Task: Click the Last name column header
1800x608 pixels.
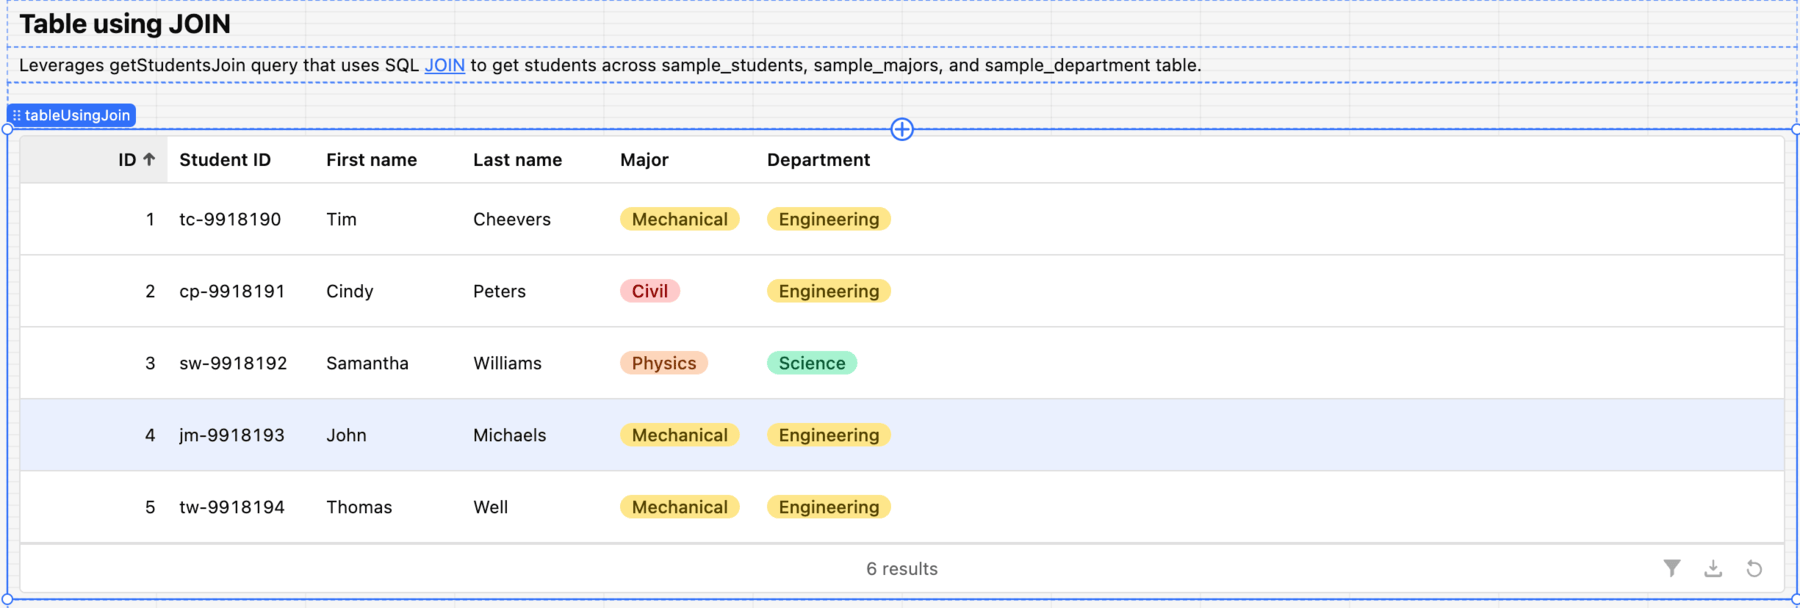Action: [517, 160]
